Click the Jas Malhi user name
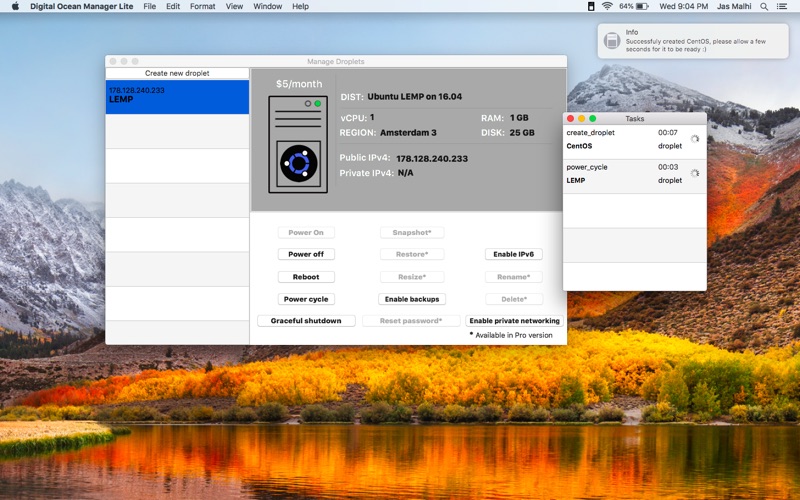This screenshot has height=500, width=800. tap(734, 6)
